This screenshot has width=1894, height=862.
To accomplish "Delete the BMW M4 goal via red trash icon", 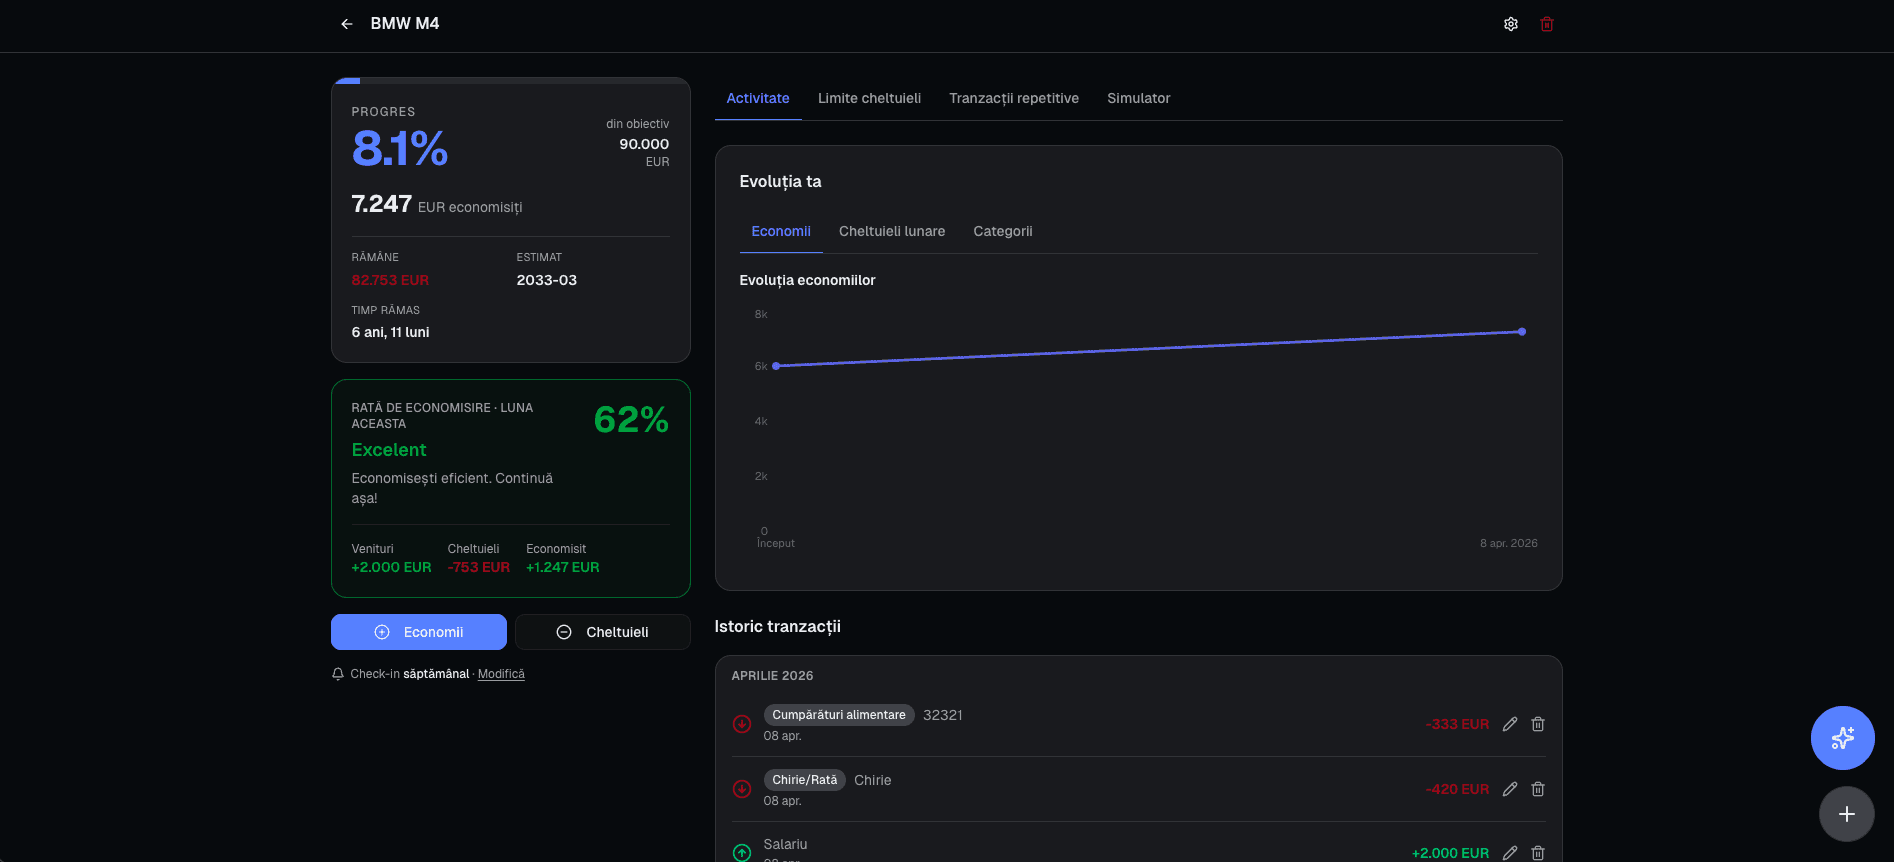I will pos(1547,24).
